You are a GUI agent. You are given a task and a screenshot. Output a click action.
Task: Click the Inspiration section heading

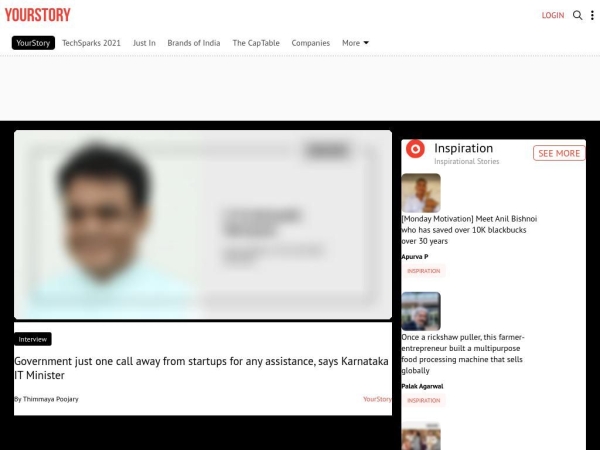click(x=463, y=148)
